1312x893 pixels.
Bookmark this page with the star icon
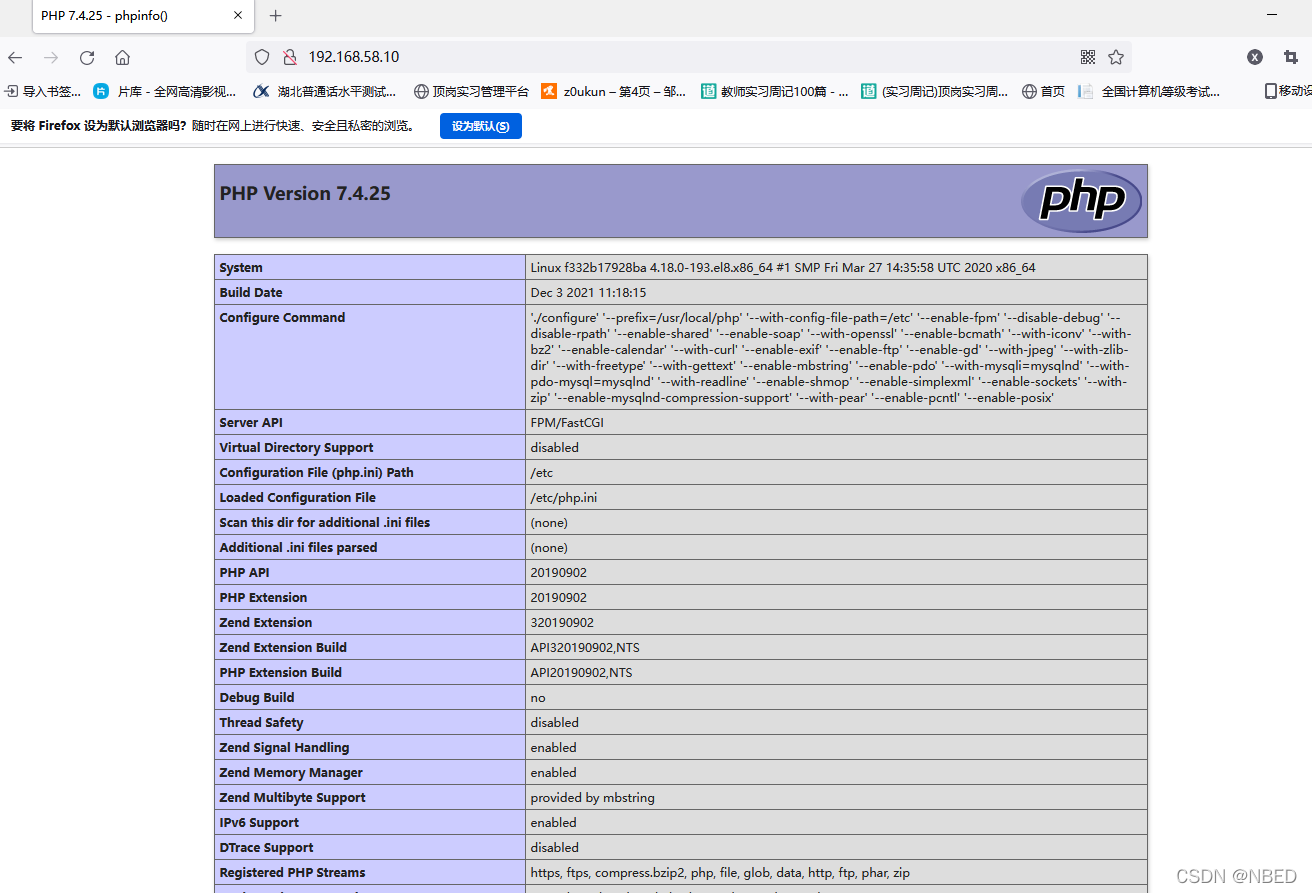pyautogui.click(x=1116, y=57)
